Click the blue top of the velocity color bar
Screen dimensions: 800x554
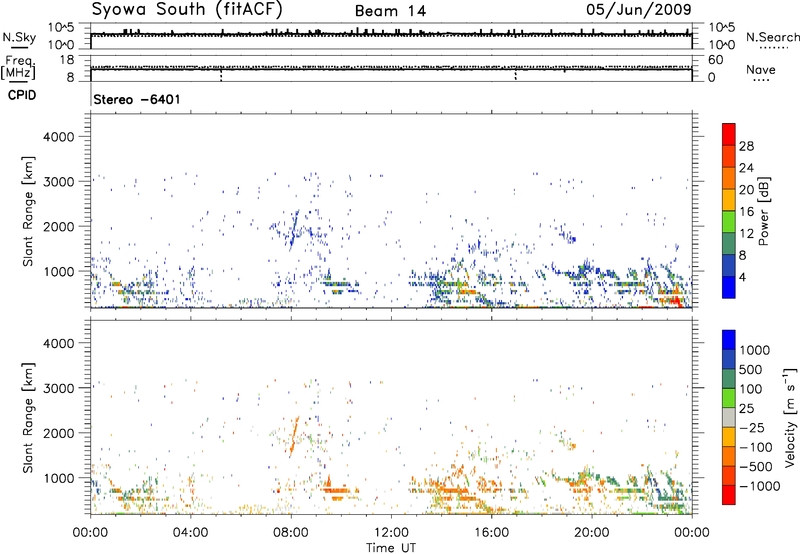pos(729,340)
